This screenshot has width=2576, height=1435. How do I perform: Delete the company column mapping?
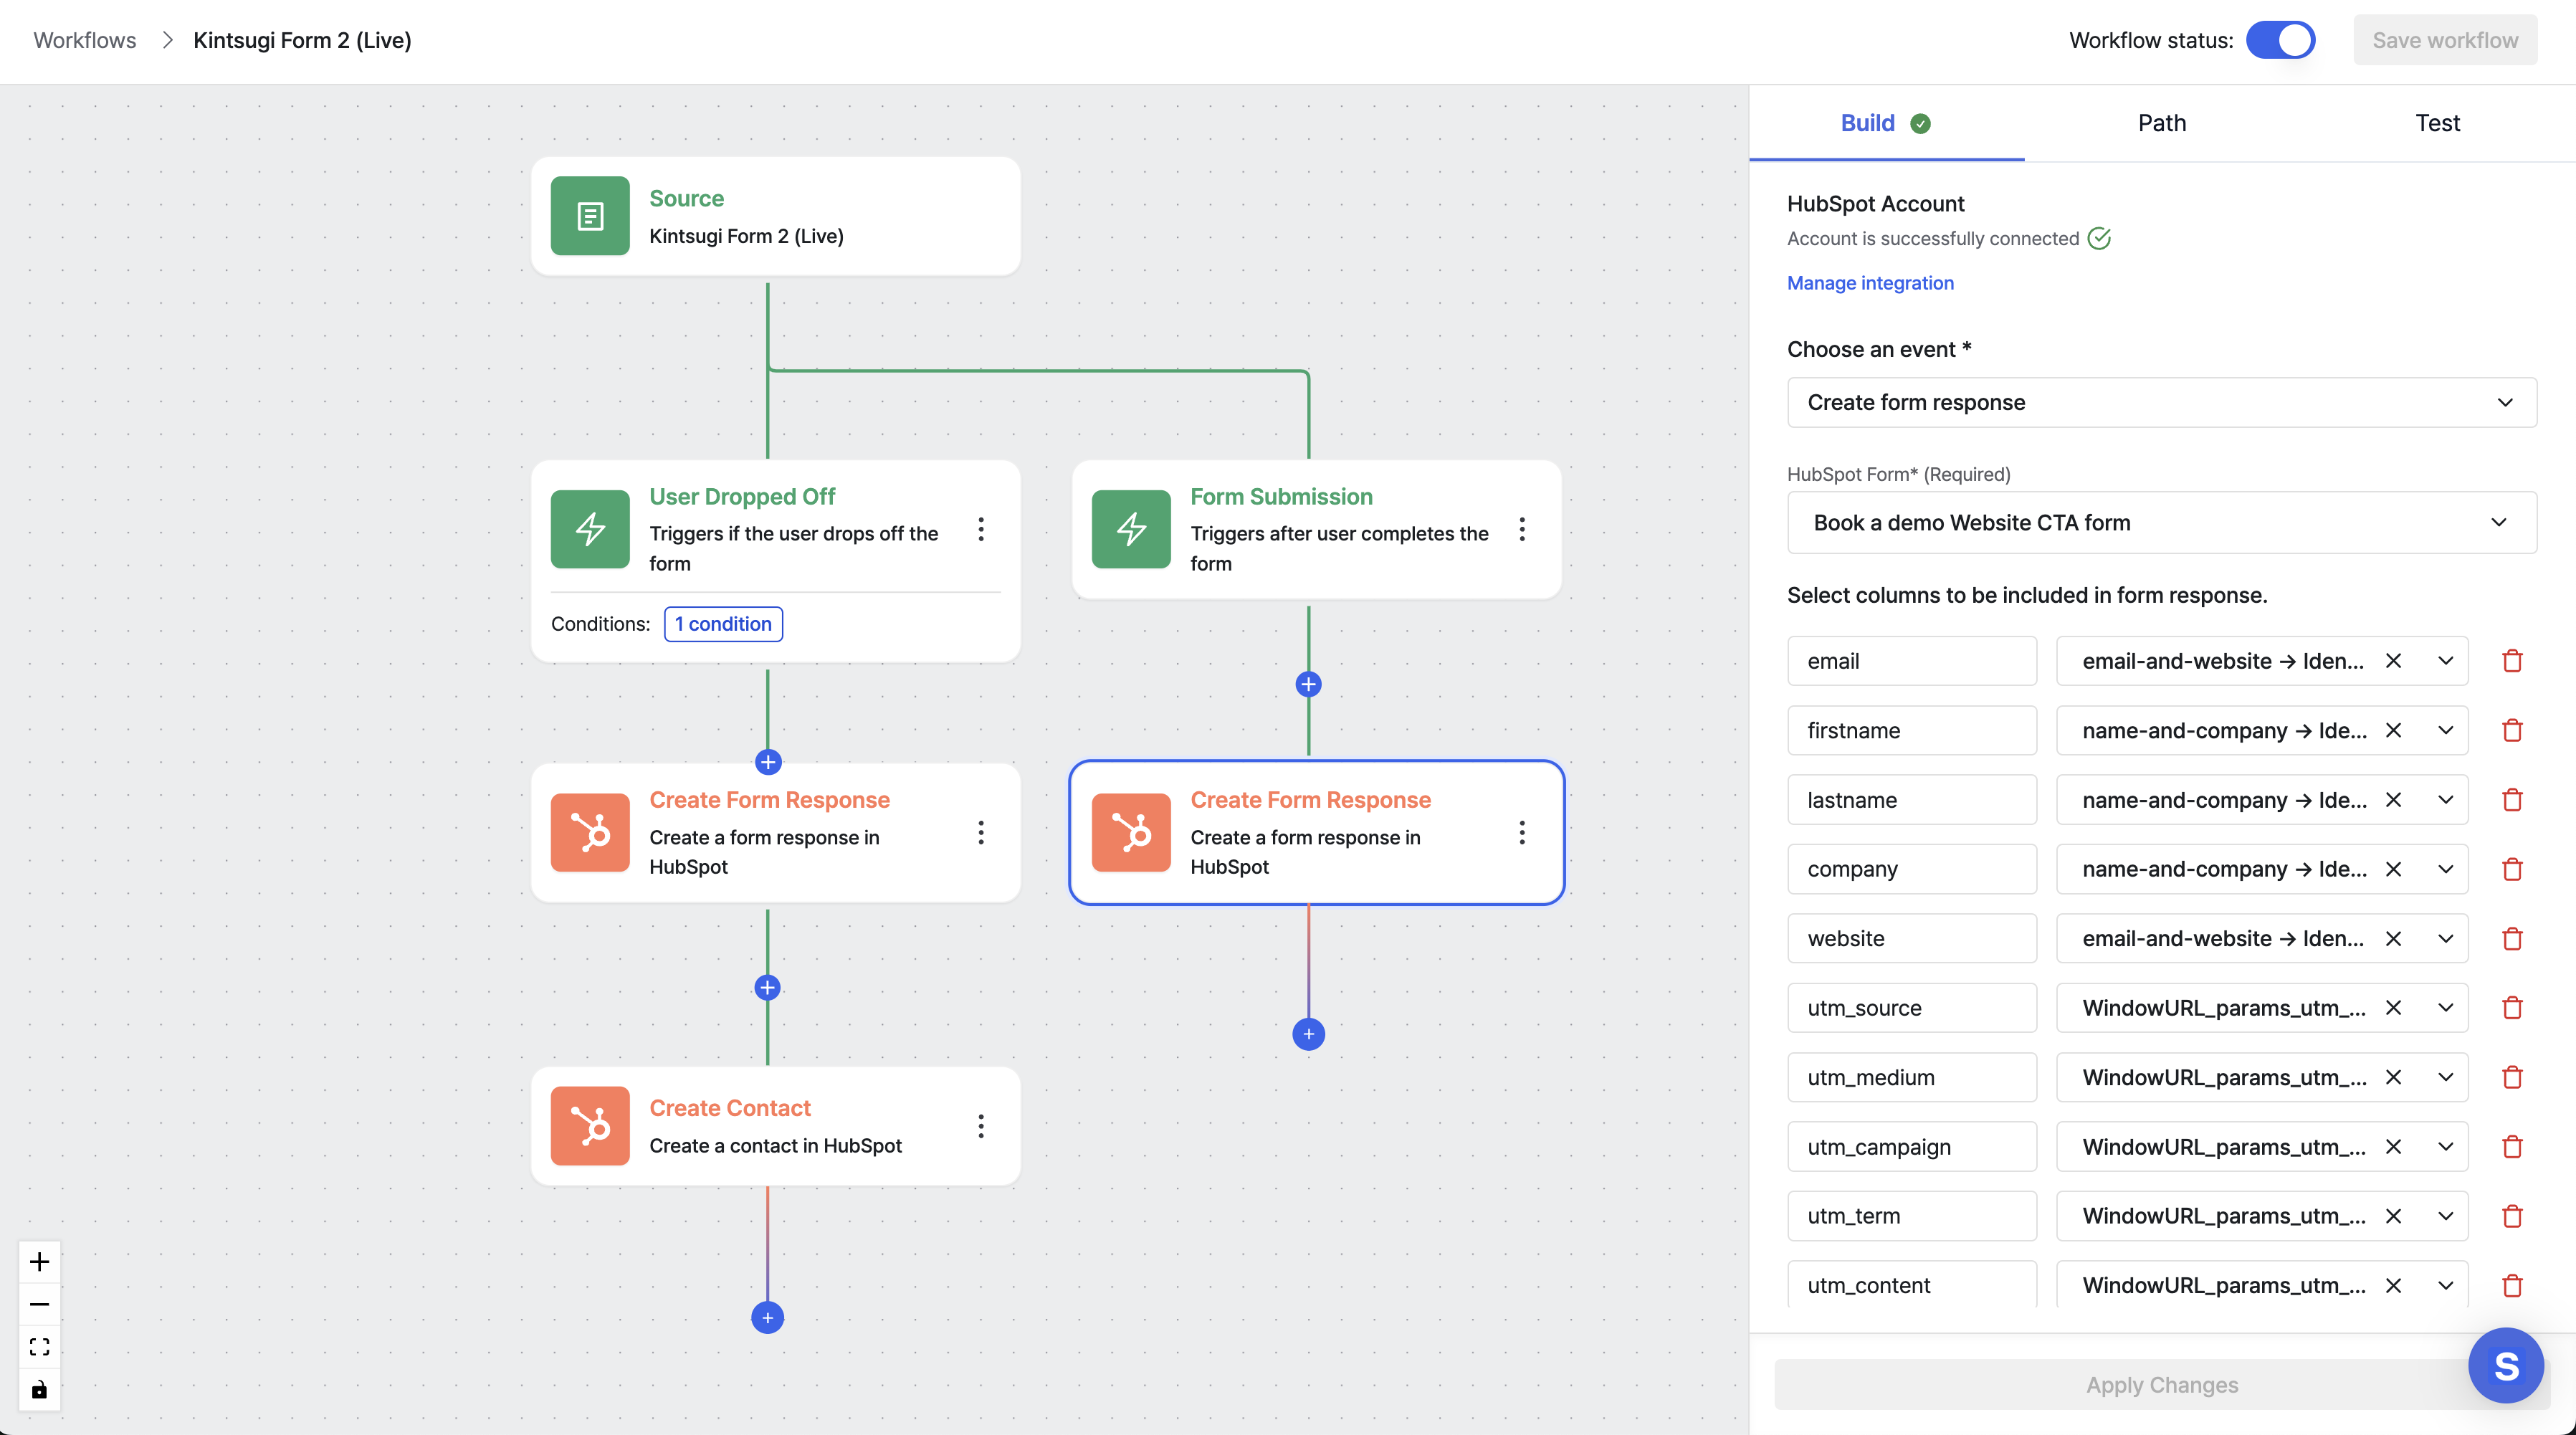[2512, 869]
